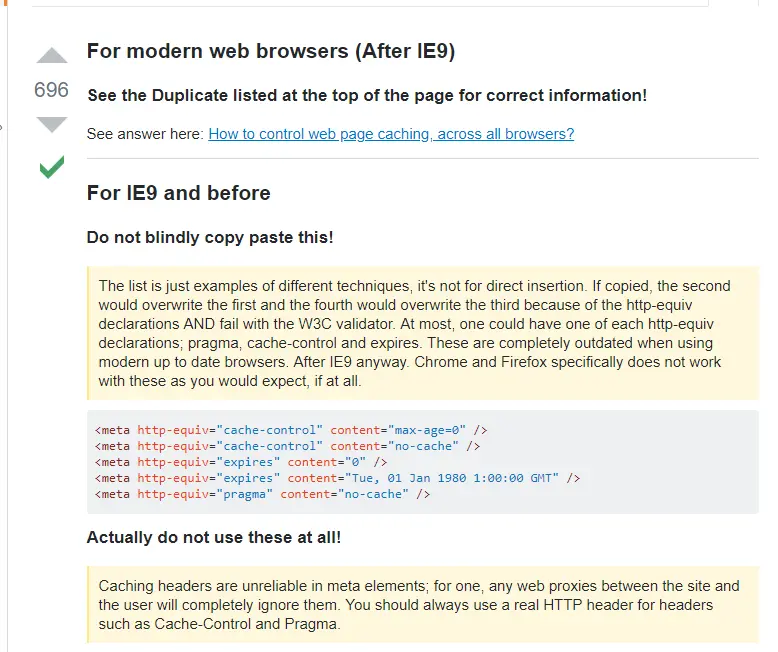
Task: Click the 696 vote count
Action: (x=52, y=91)
